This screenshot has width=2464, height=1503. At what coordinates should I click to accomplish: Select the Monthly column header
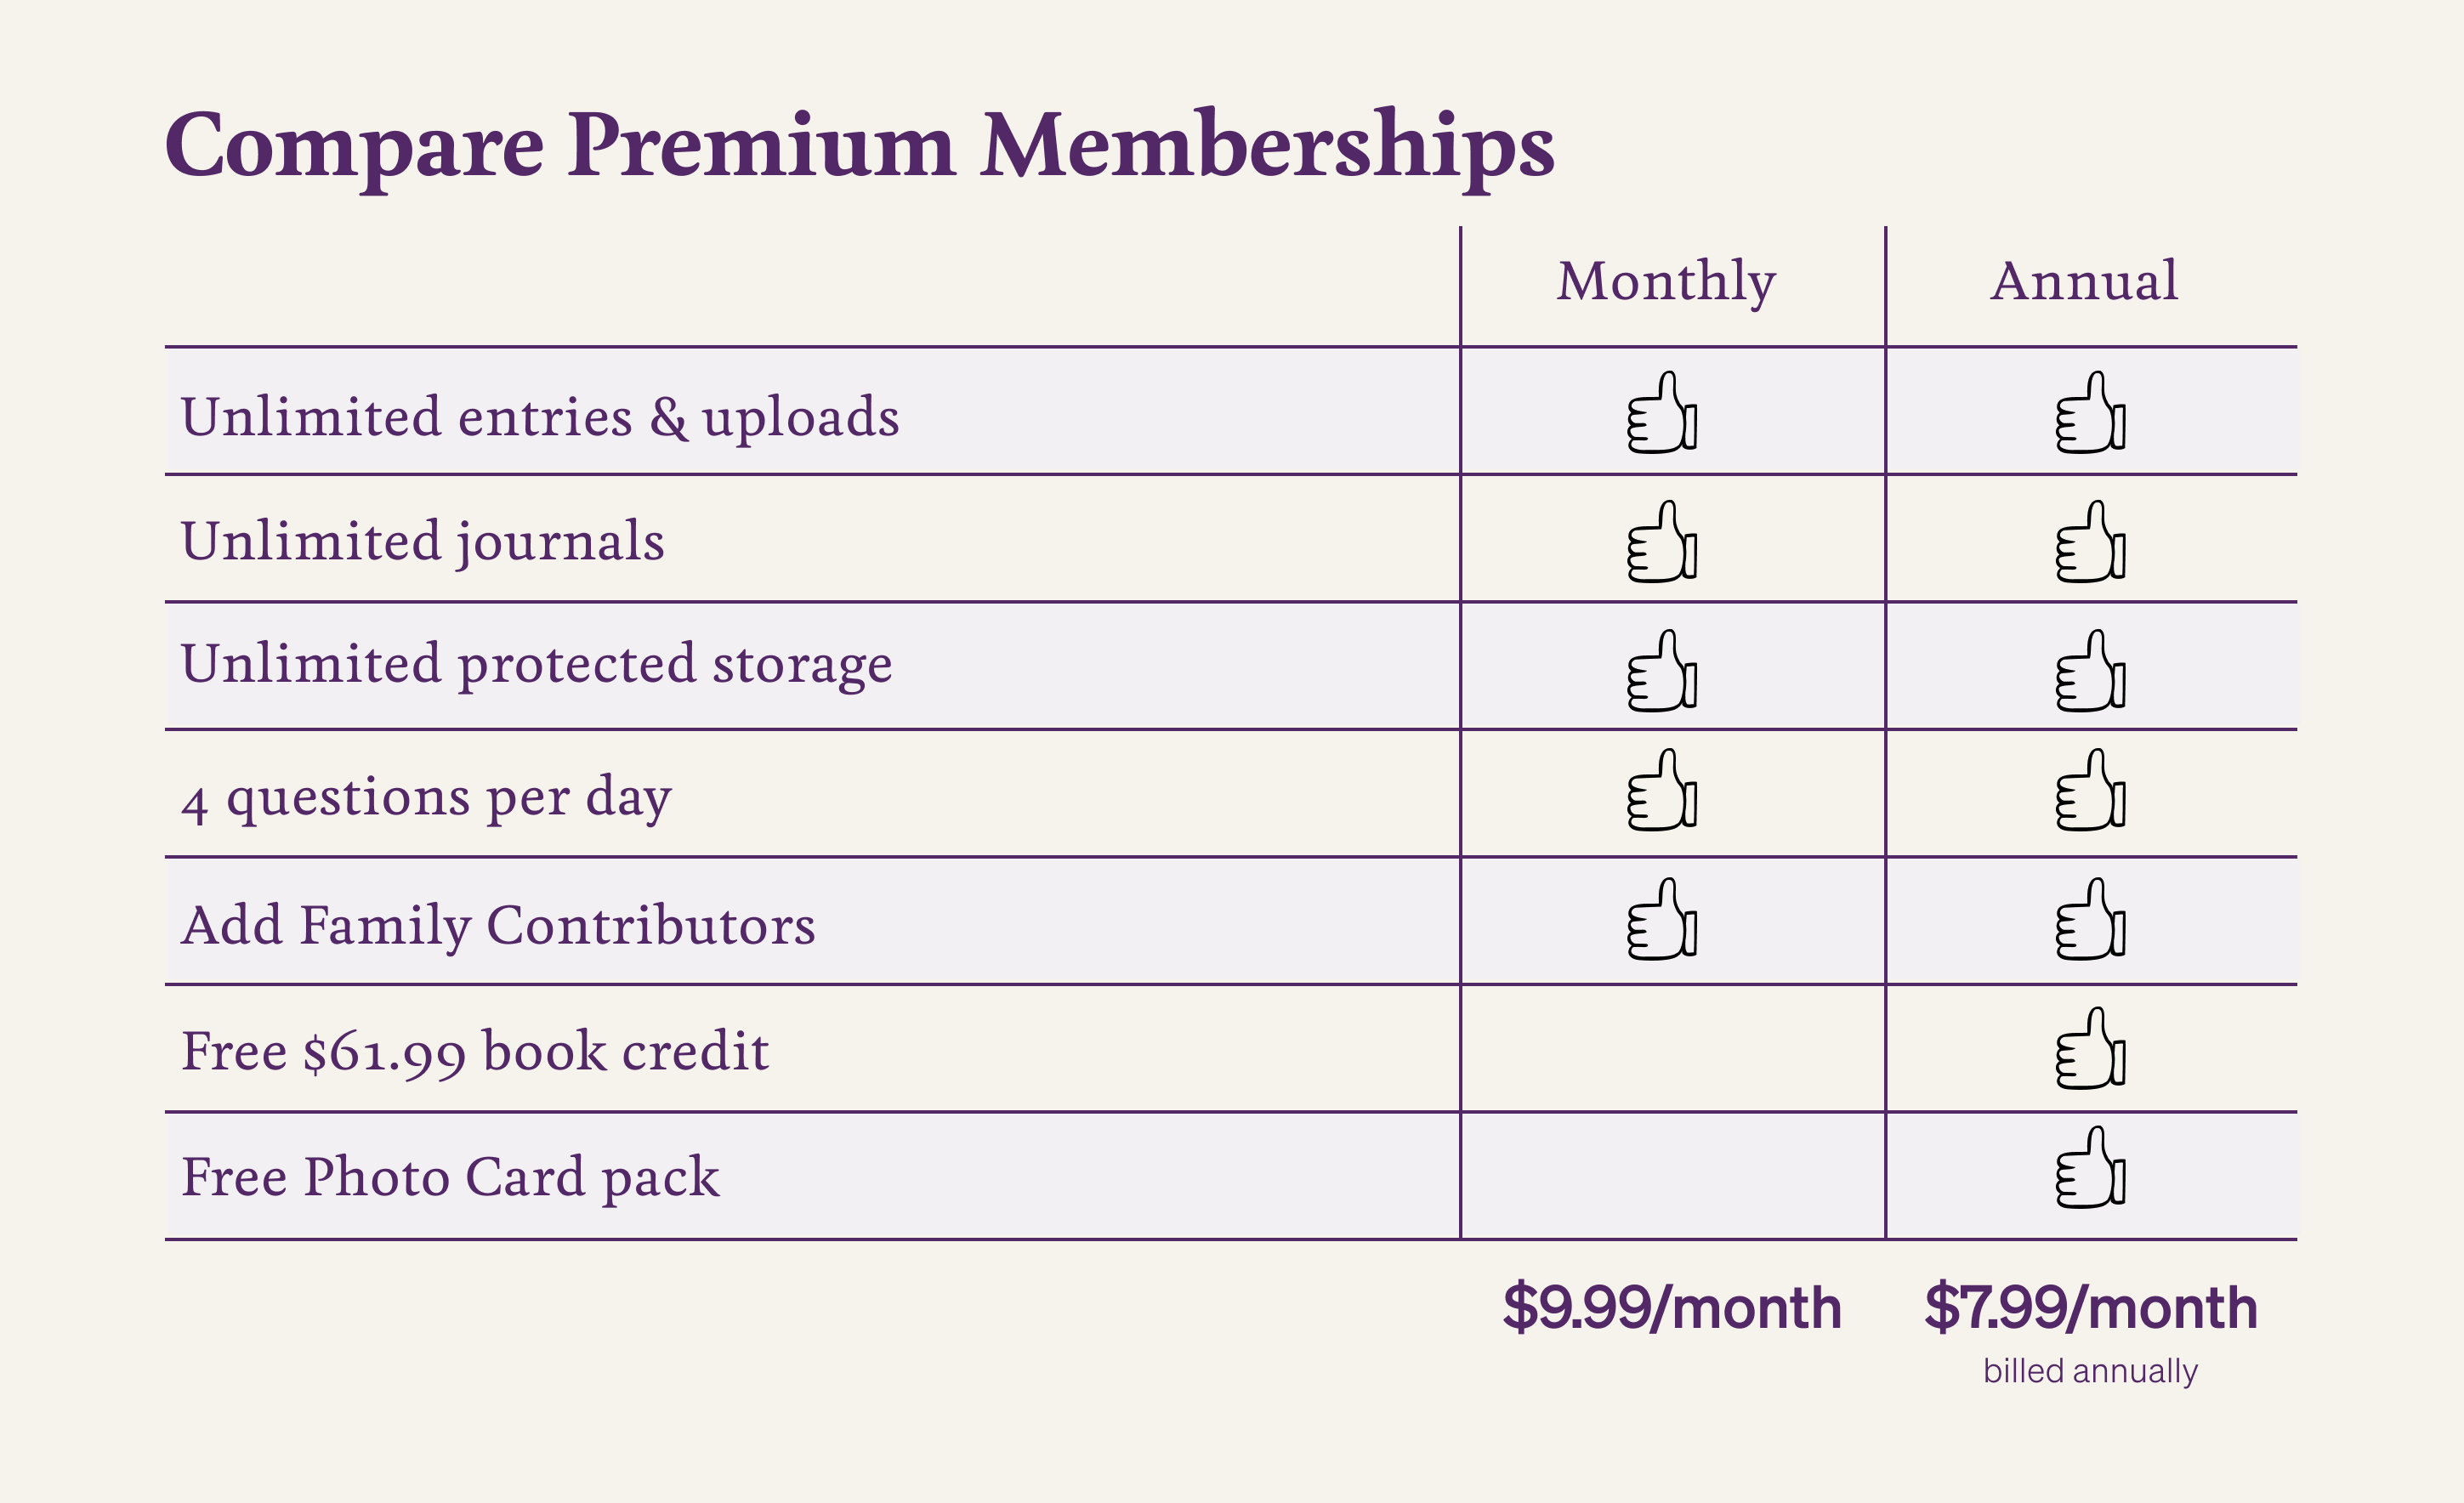coord(1666,283)
